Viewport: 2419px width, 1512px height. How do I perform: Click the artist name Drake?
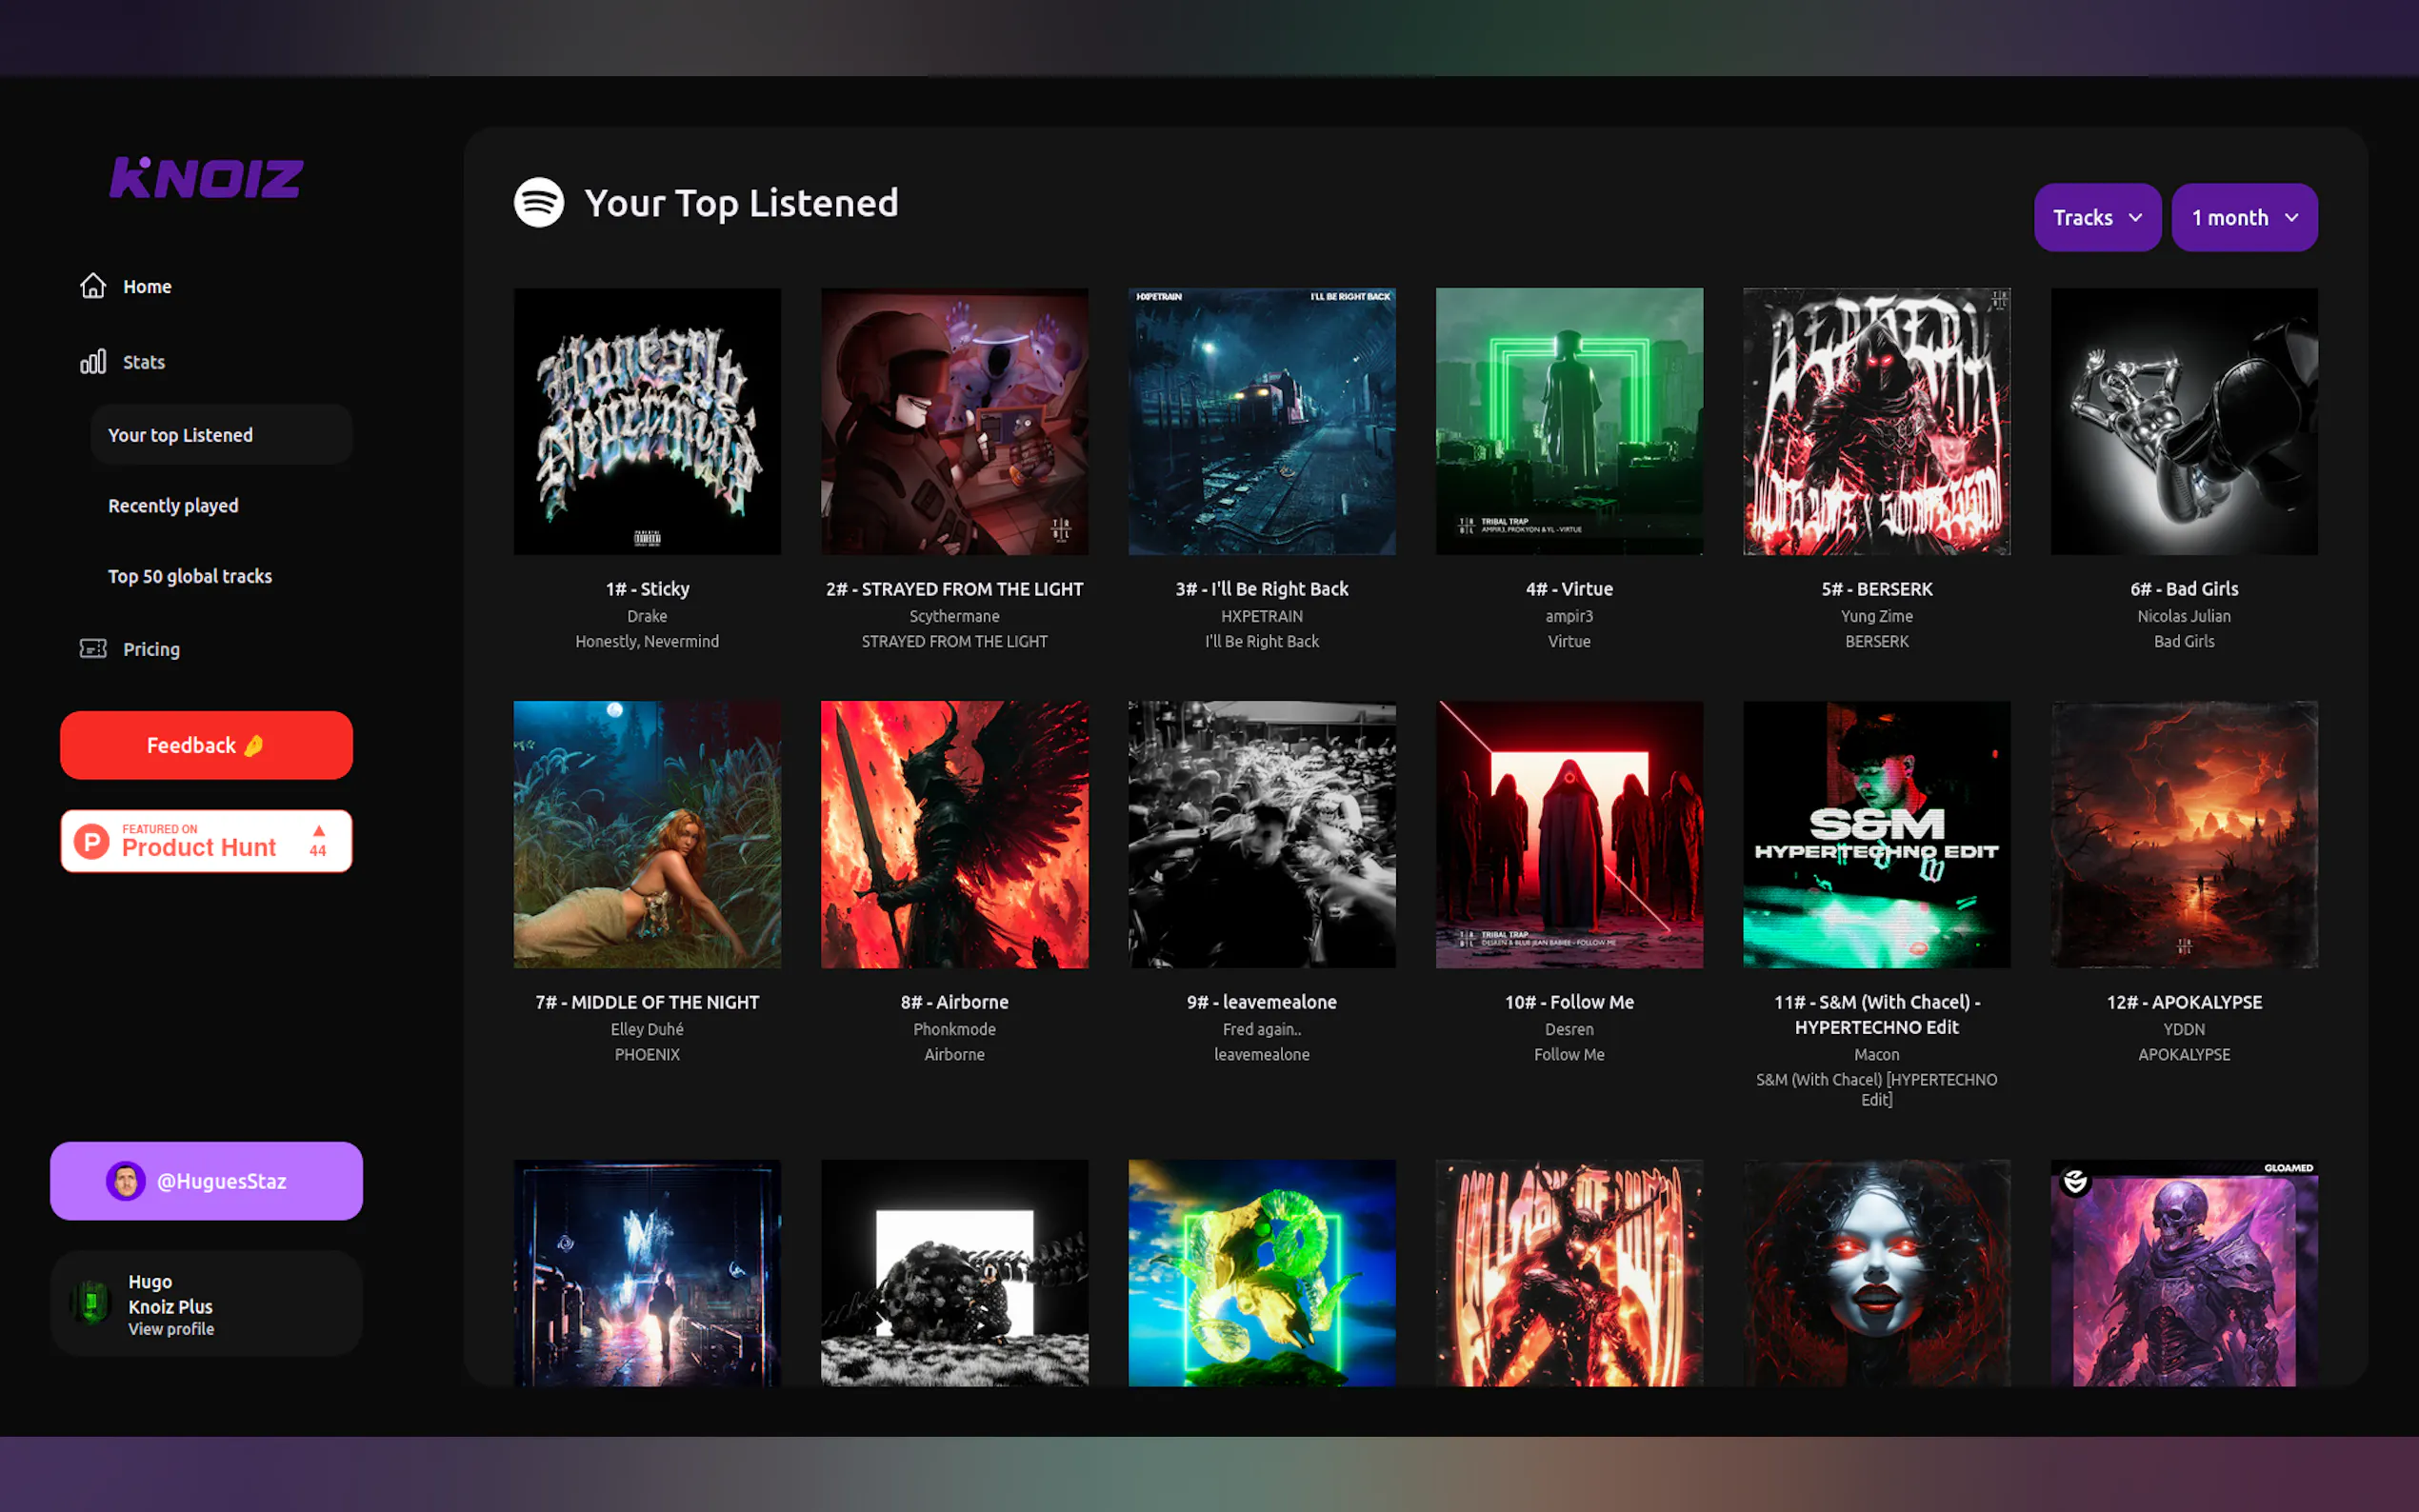[x=647, y=616]
